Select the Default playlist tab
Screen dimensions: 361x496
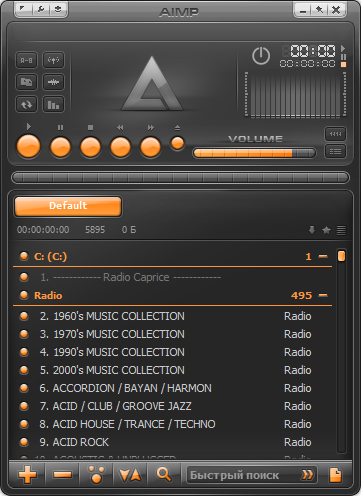[x=68, y=206]
